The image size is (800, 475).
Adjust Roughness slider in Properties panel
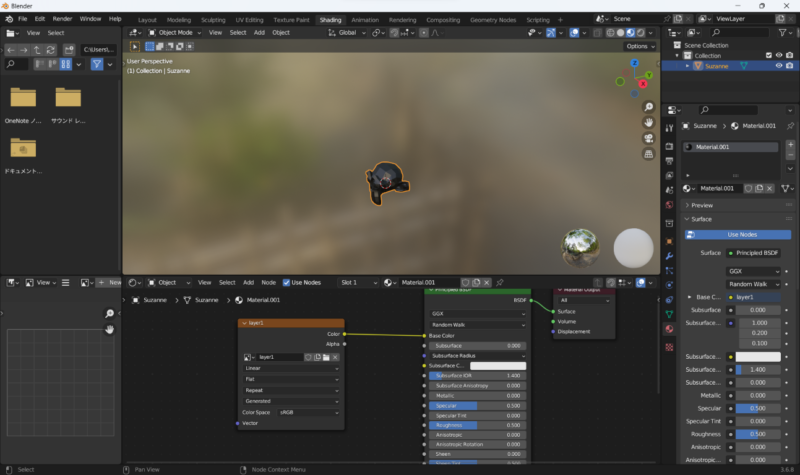pyautogui.click(x=758, y=434)
